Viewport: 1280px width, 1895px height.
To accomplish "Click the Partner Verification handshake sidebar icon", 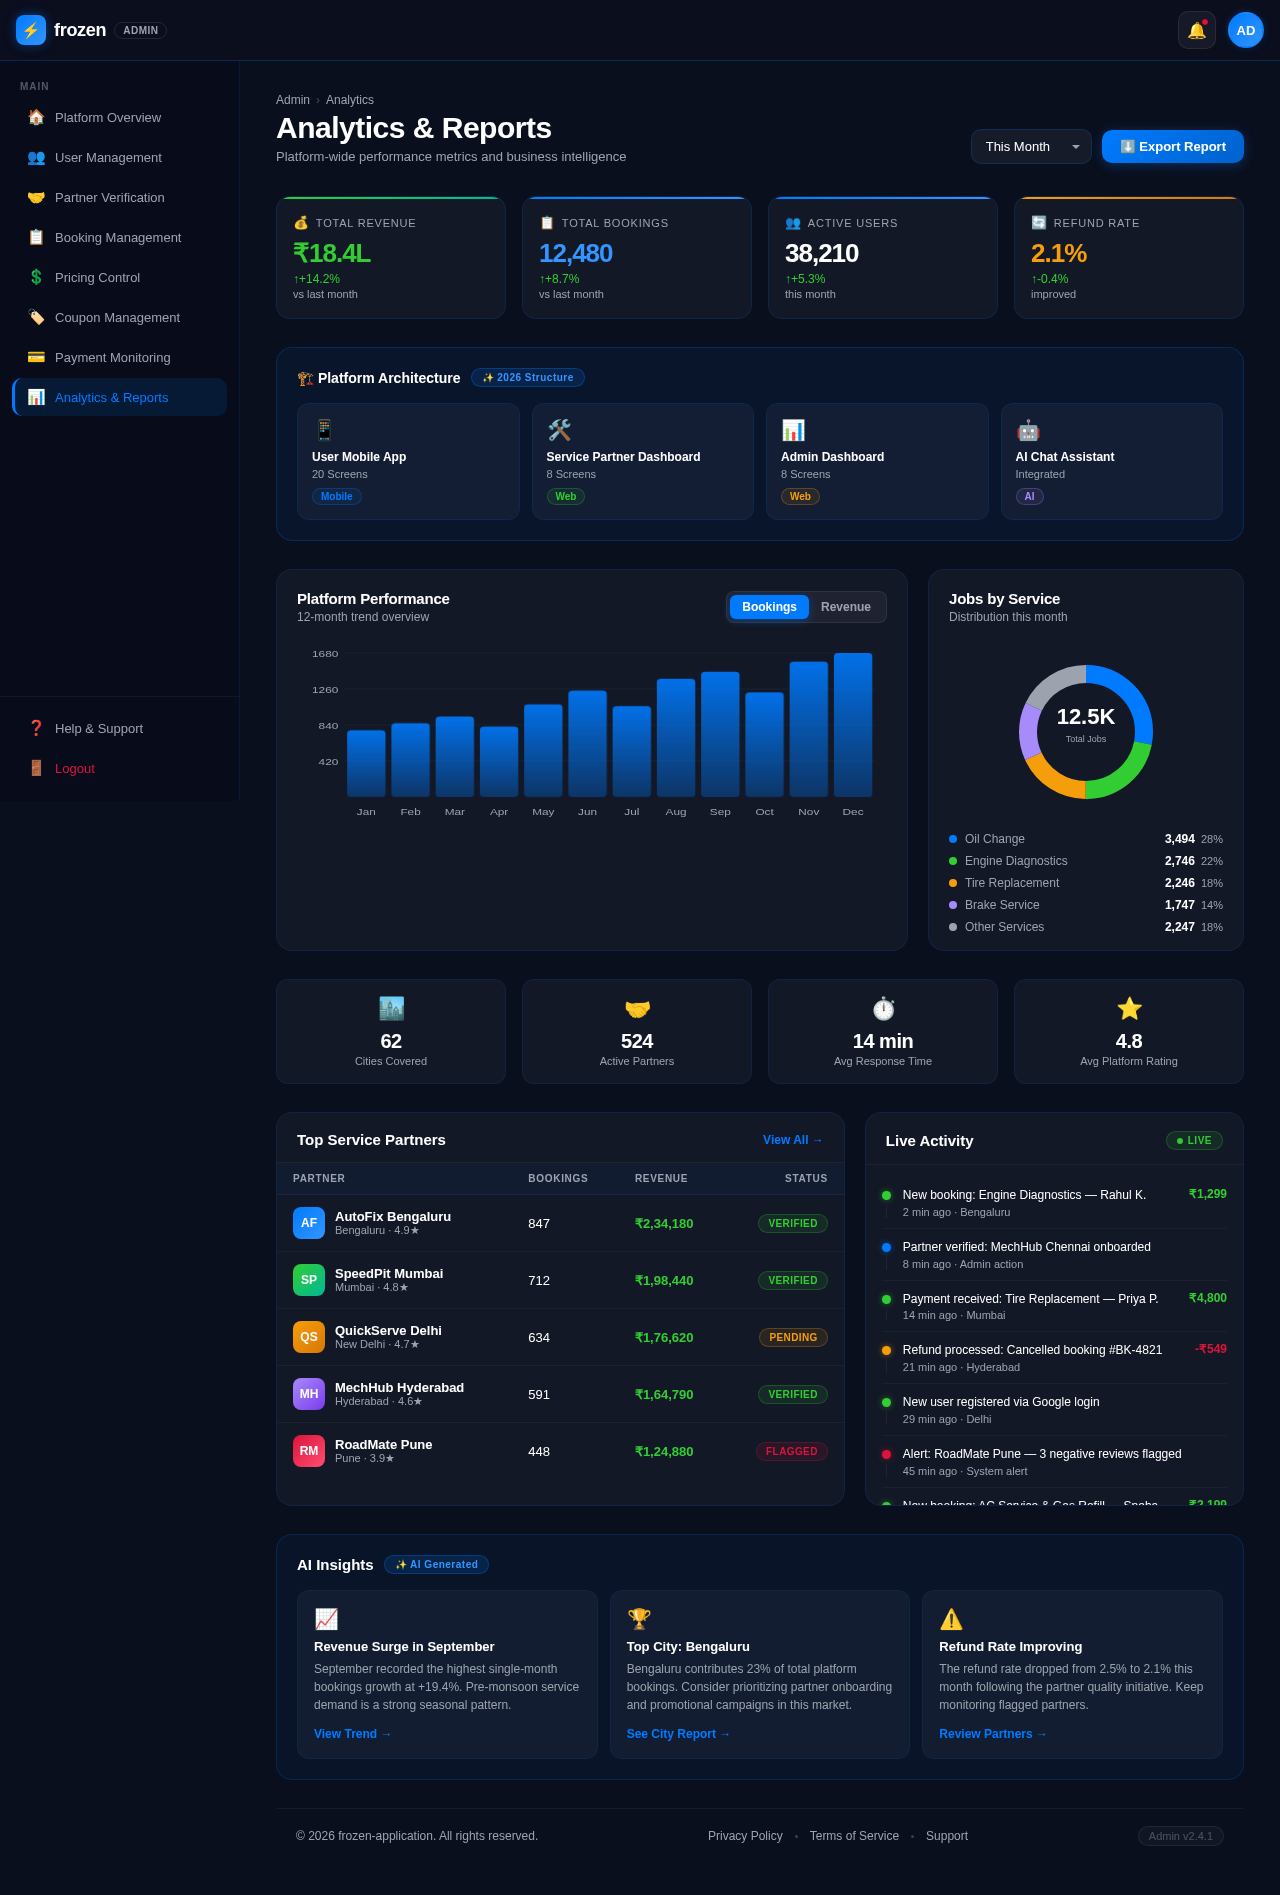I will coord(36,197).
